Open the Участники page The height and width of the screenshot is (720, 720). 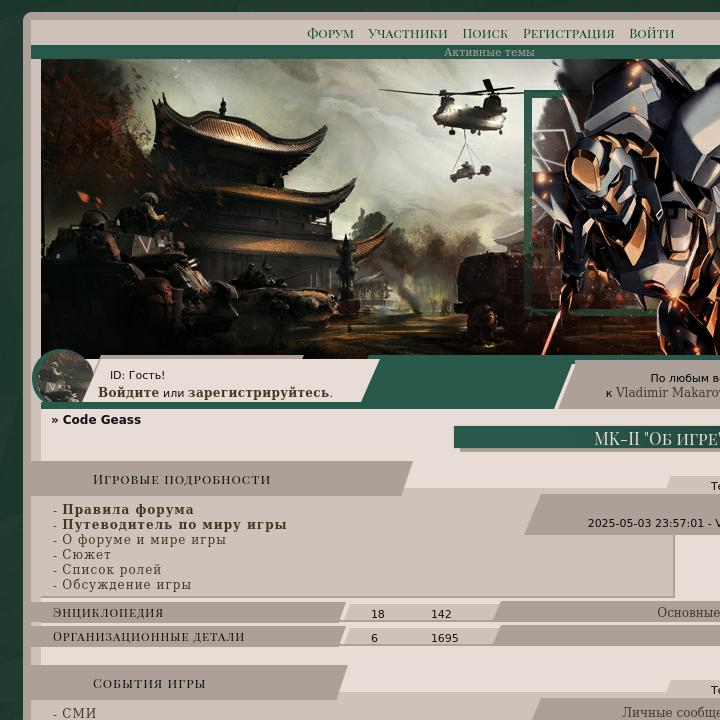[408, 34]
